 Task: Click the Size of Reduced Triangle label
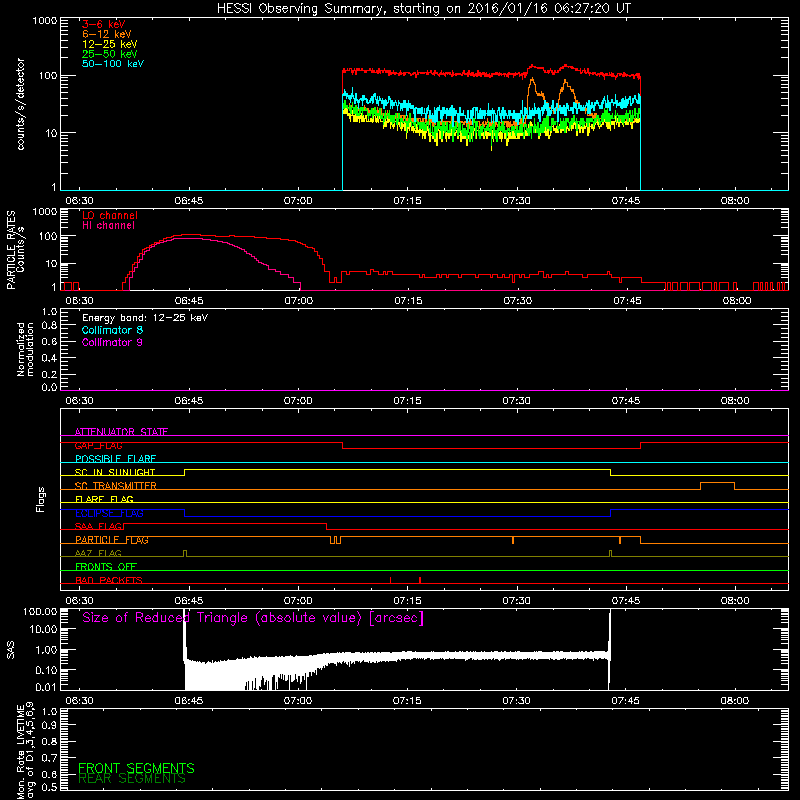(253, 618)
